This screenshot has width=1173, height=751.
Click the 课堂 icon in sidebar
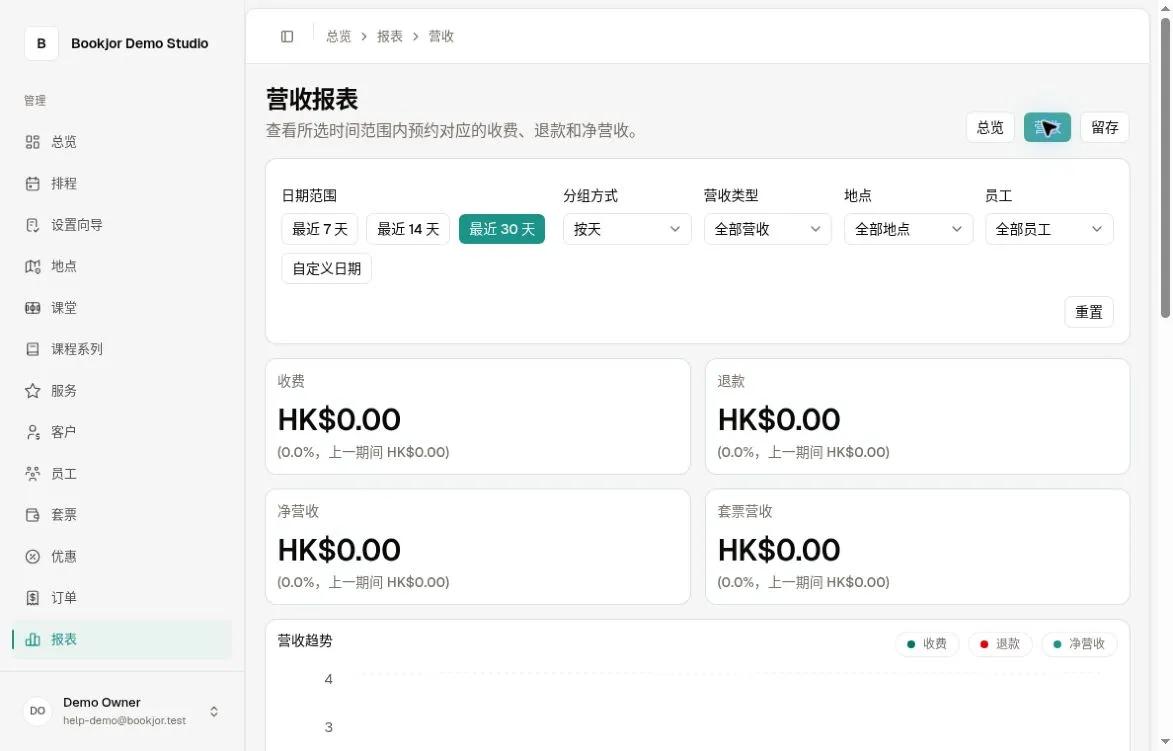(x=32, y=308)
